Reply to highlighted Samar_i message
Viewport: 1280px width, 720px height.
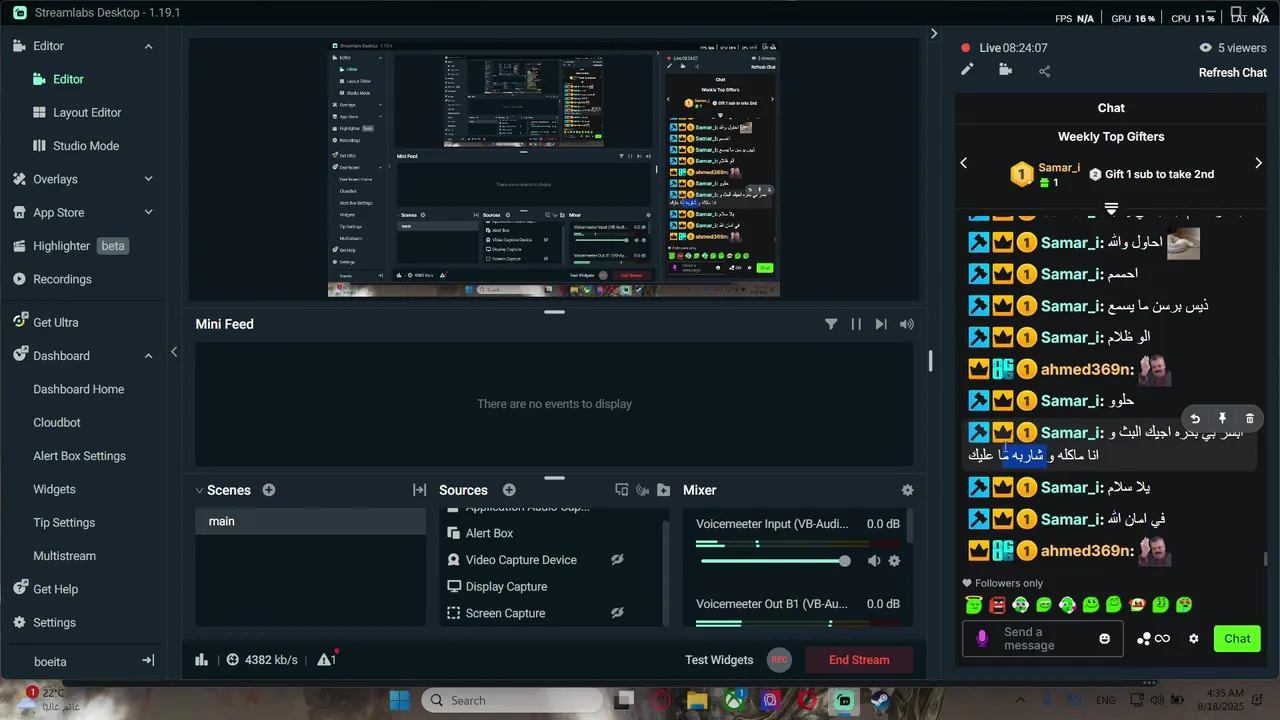pos(1195,419)
